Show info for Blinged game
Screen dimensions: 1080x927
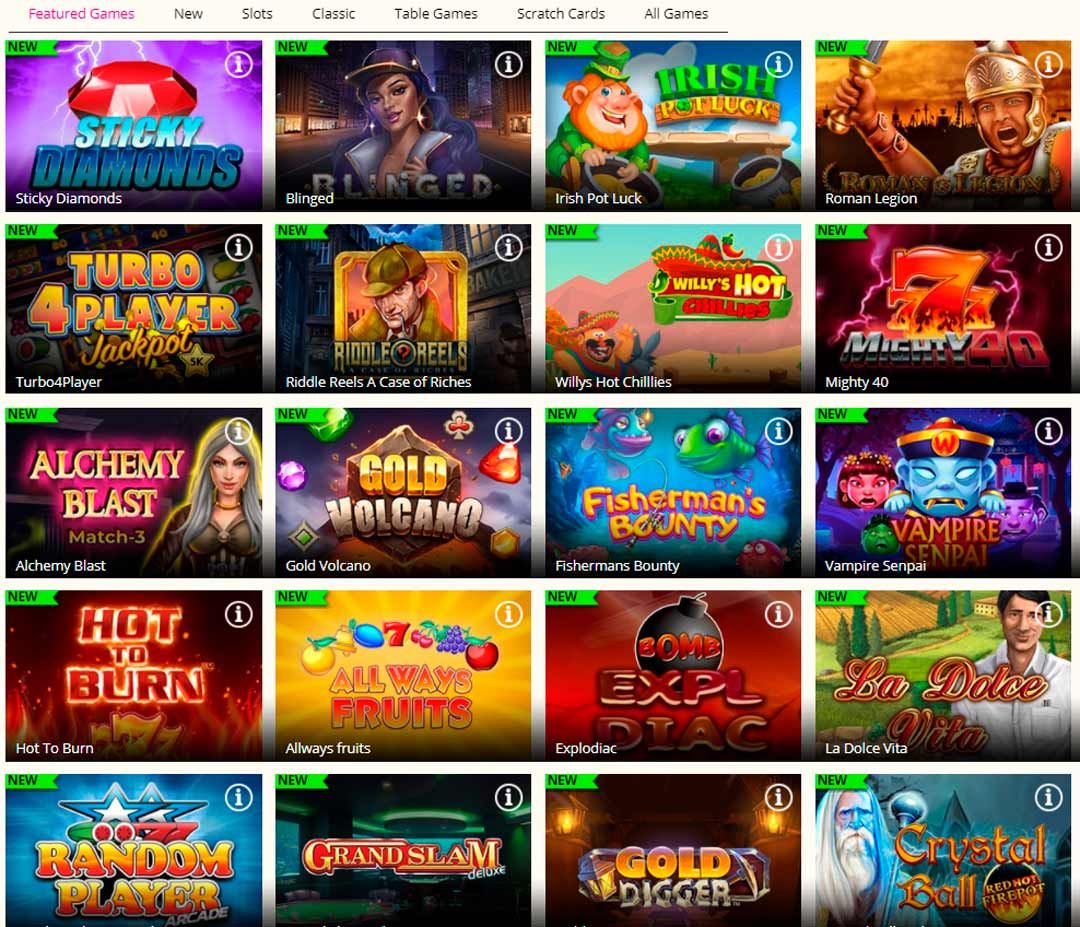508,65
